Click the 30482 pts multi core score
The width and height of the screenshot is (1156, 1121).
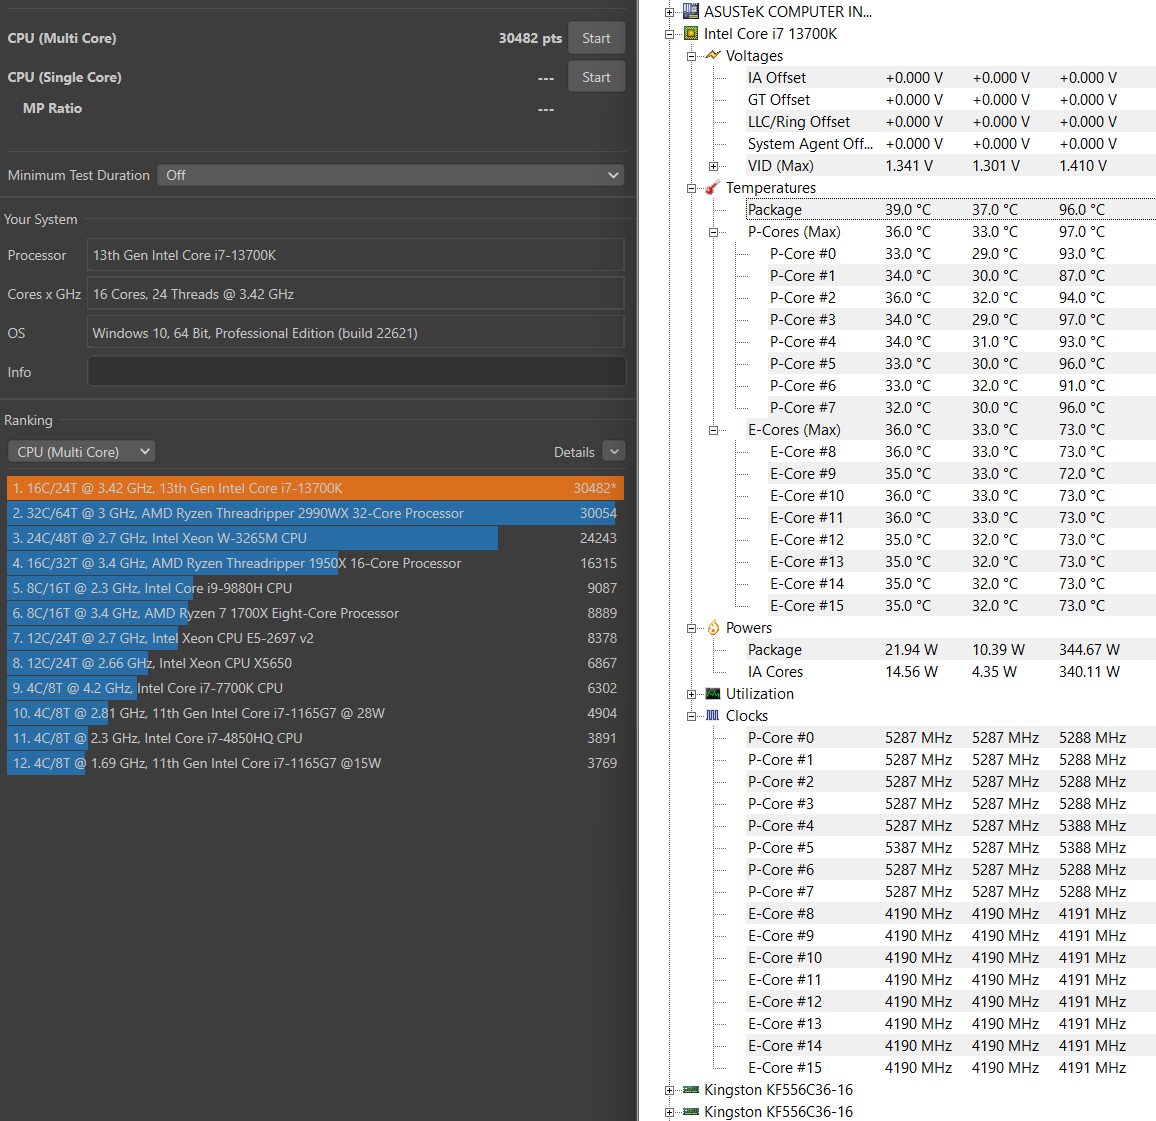click(530, 38)
